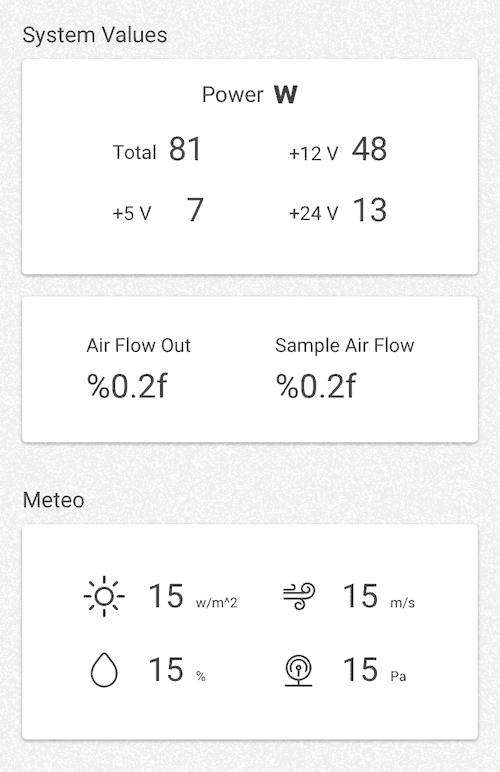Click the System Values section heading
Screen dimensions: 500x772
[95, 35]
